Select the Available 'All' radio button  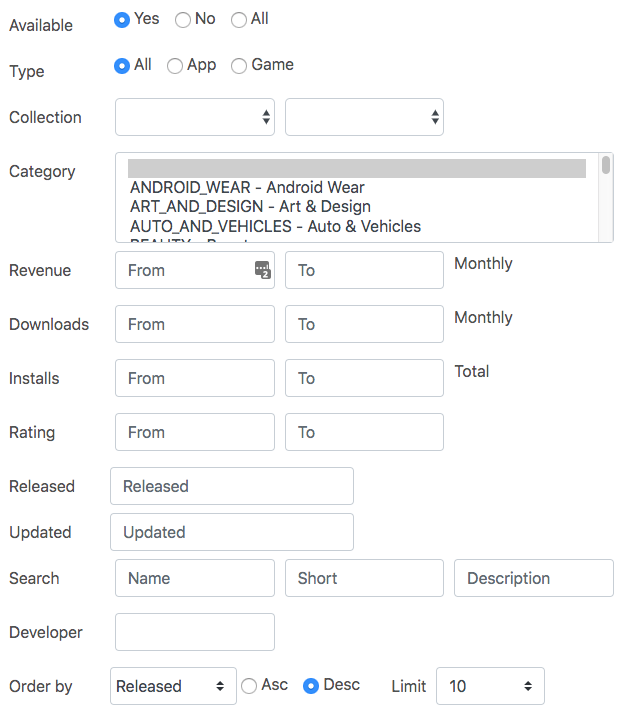239,19
